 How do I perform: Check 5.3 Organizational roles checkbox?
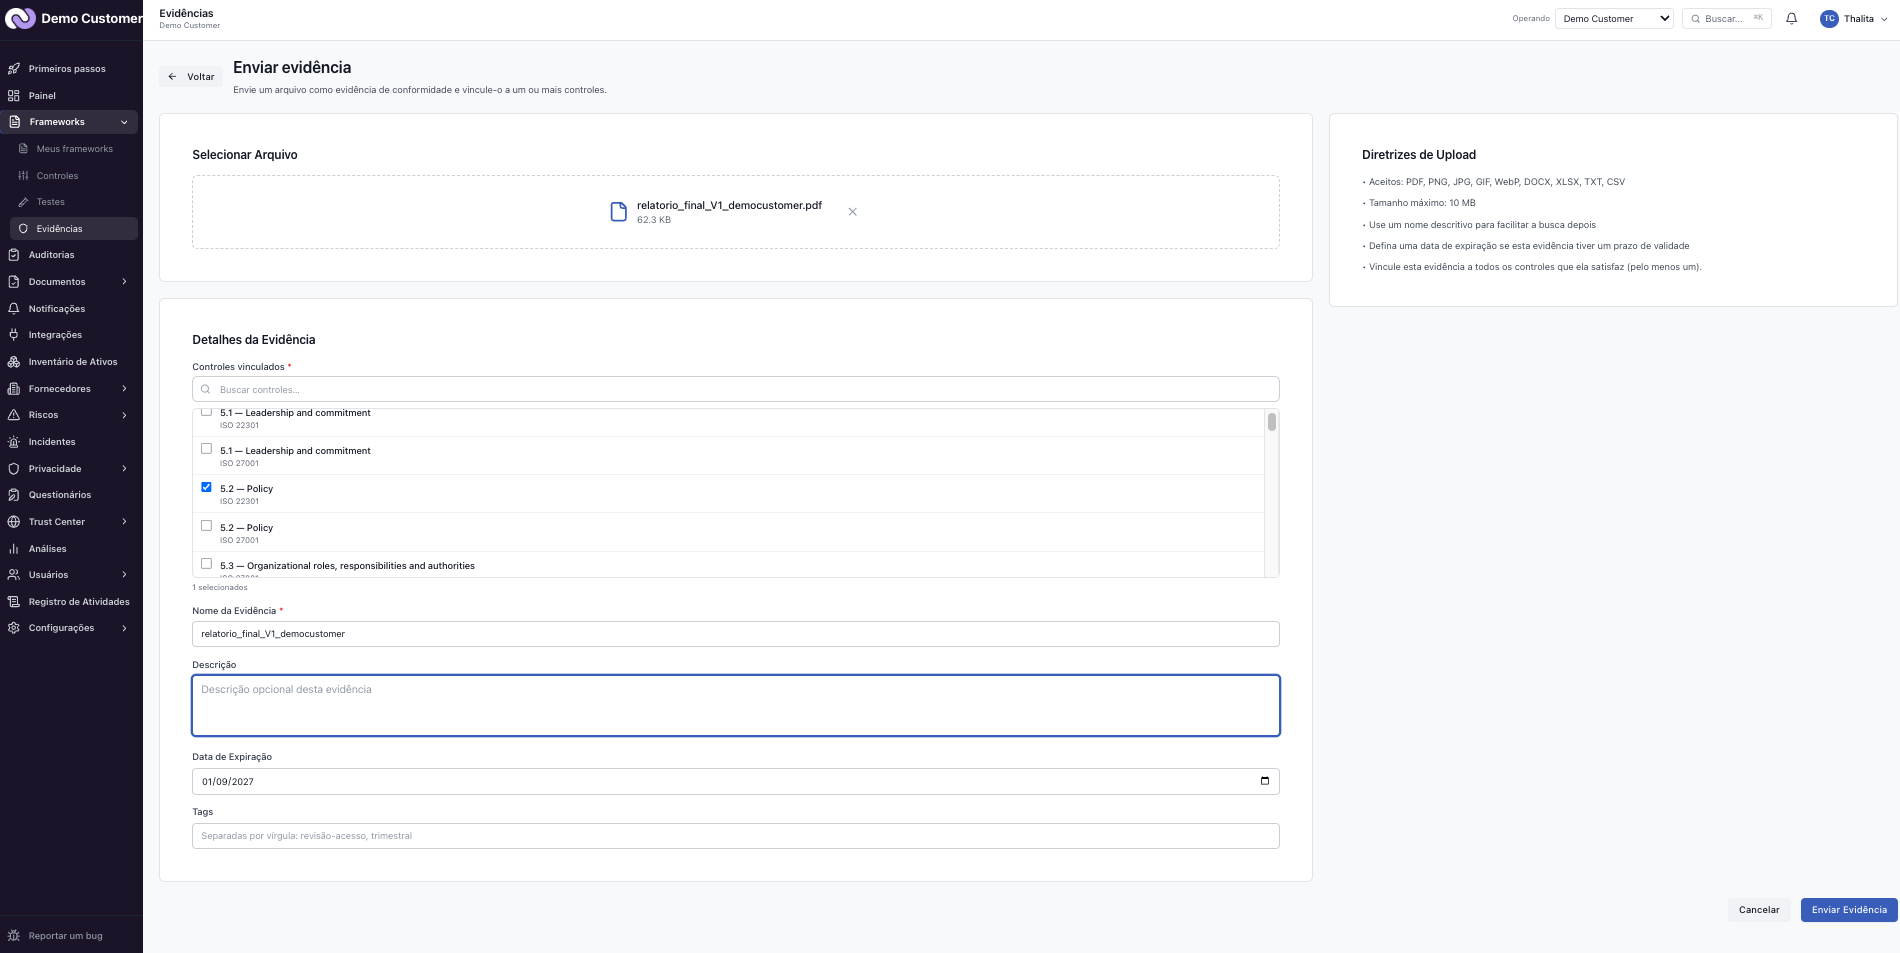pos(206,564)
